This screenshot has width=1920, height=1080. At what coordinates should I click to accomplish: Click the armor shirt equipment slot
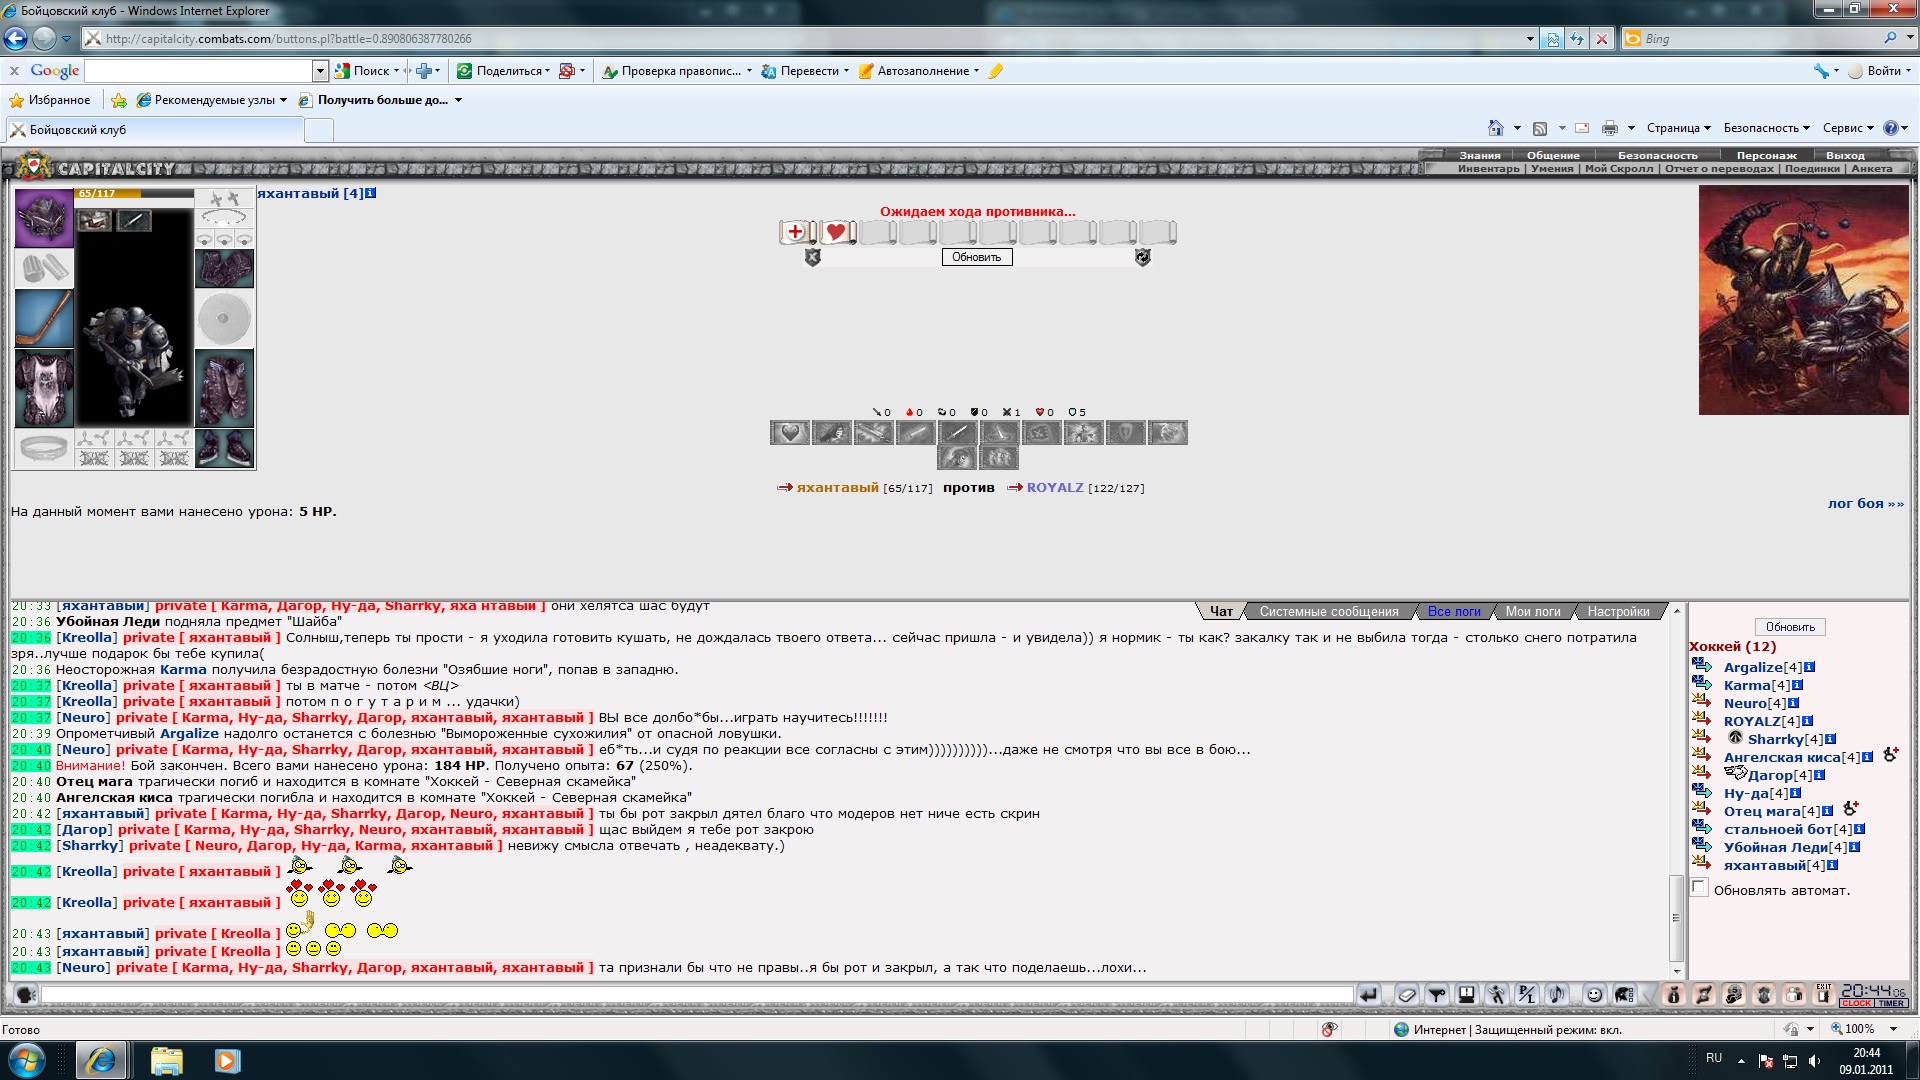[44, 389]
